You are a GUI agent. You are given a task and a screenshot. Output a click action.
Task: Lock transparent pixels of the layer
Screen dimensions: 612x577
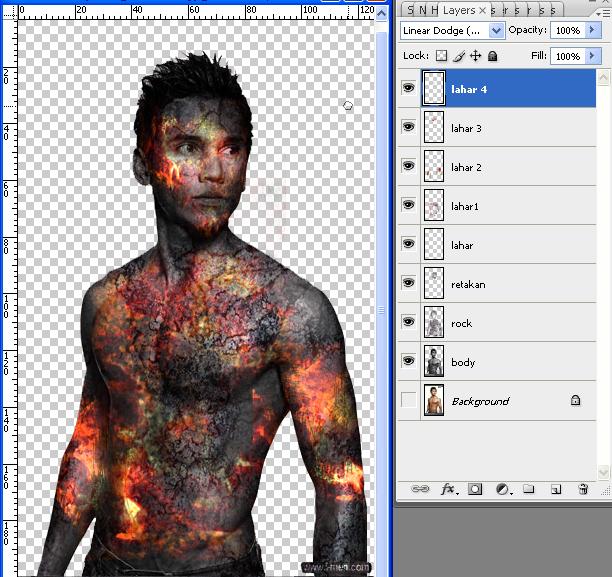coord(441,56)
